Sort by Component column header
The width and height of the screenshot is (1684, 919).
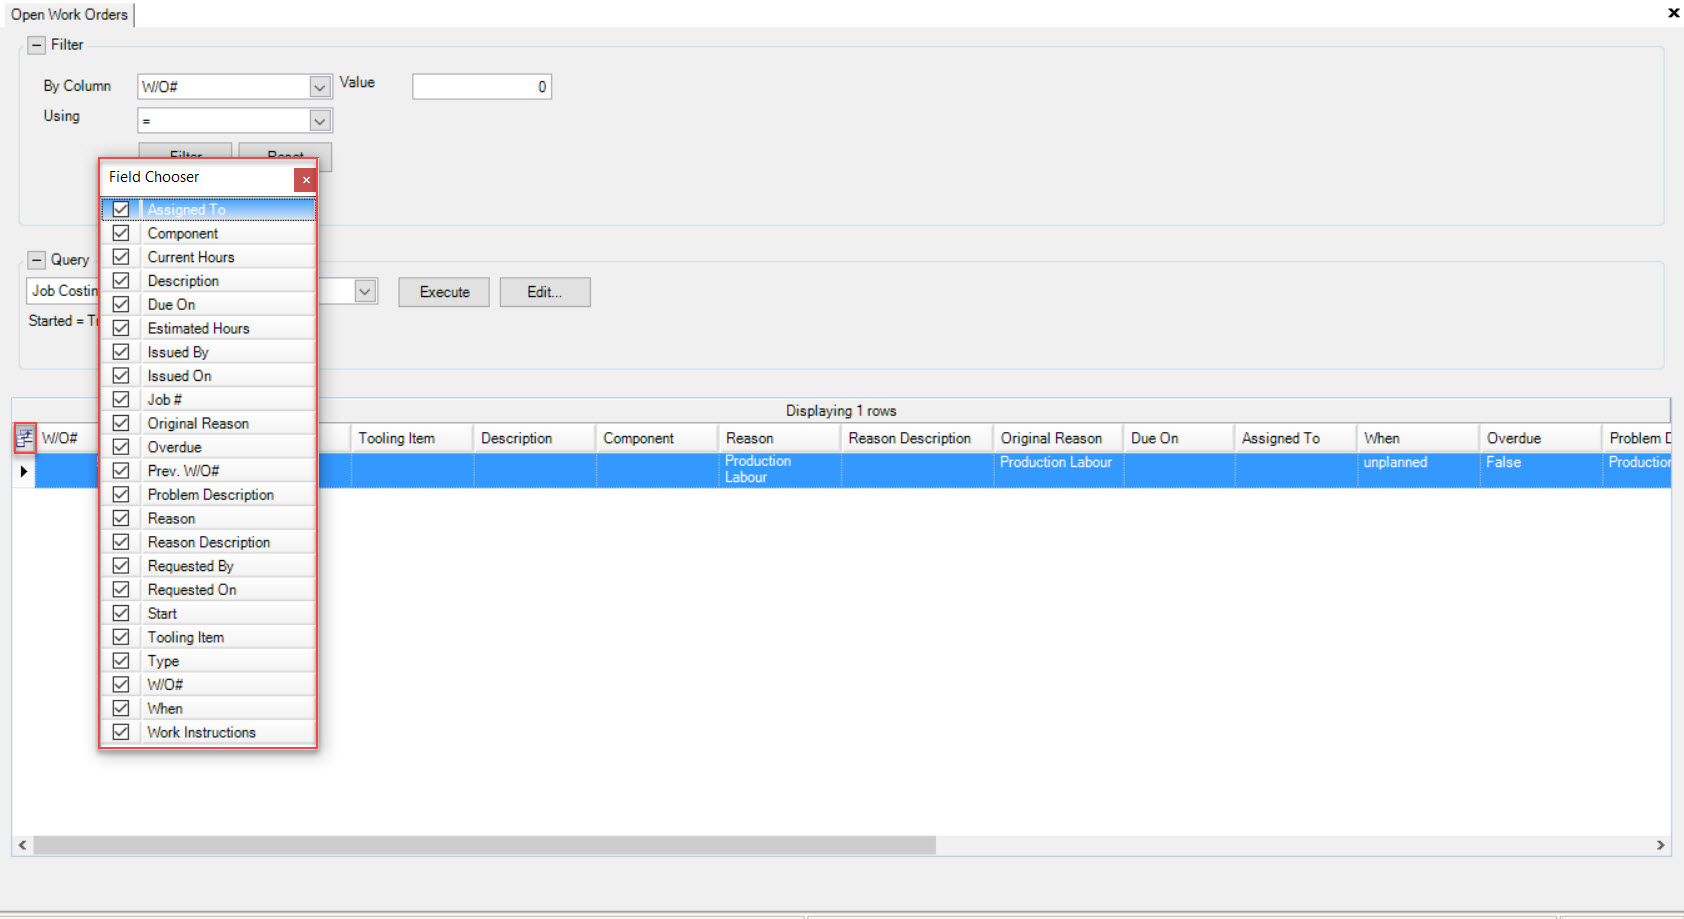[657, 438]
